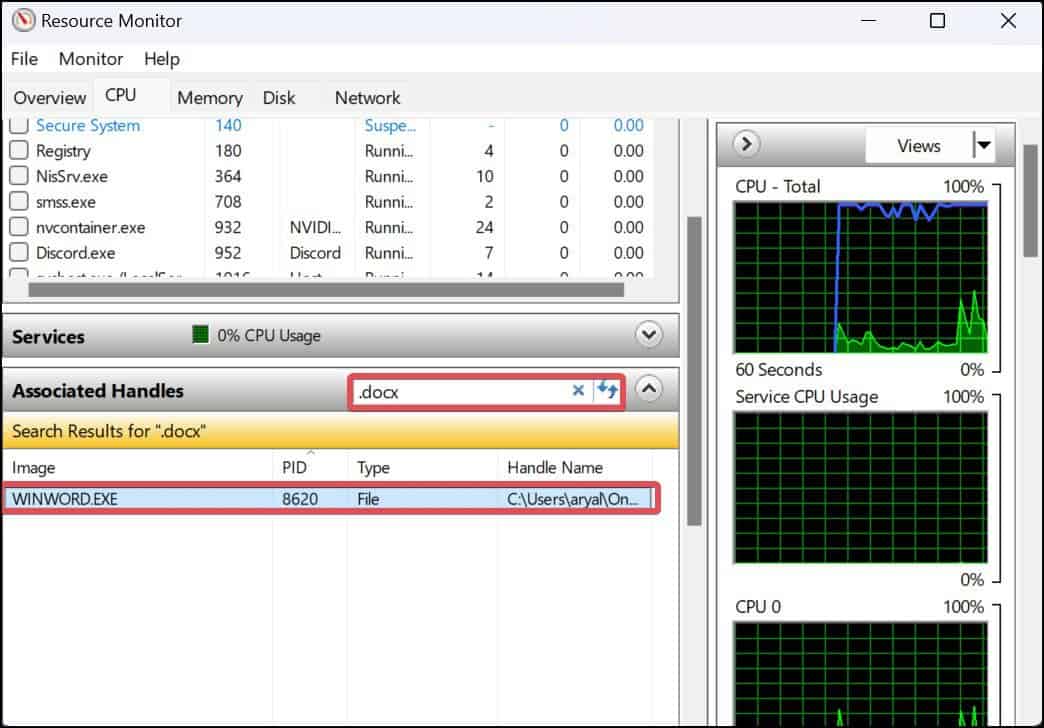Open the File menu
1044x728 pixels.
click(x=24, y=59)
